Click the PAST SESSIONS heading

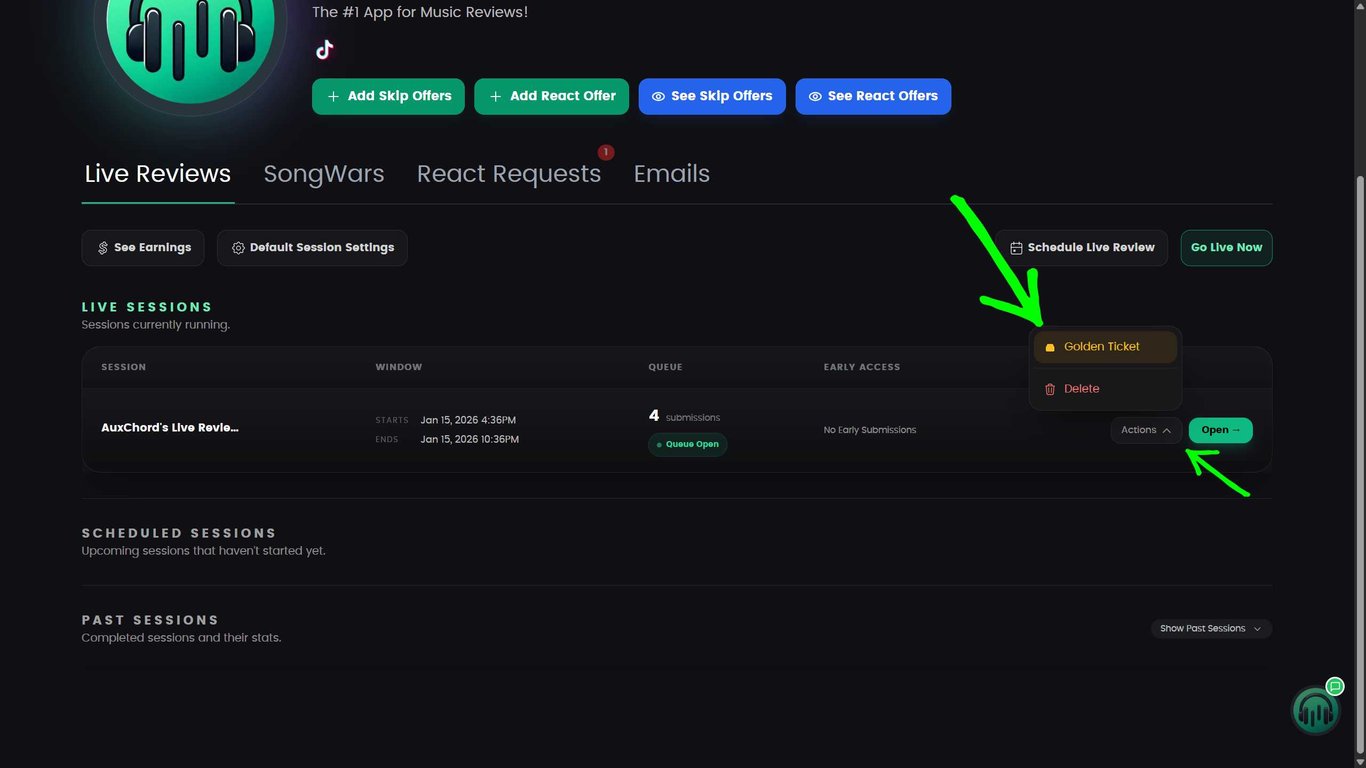(x=150, y=620)
